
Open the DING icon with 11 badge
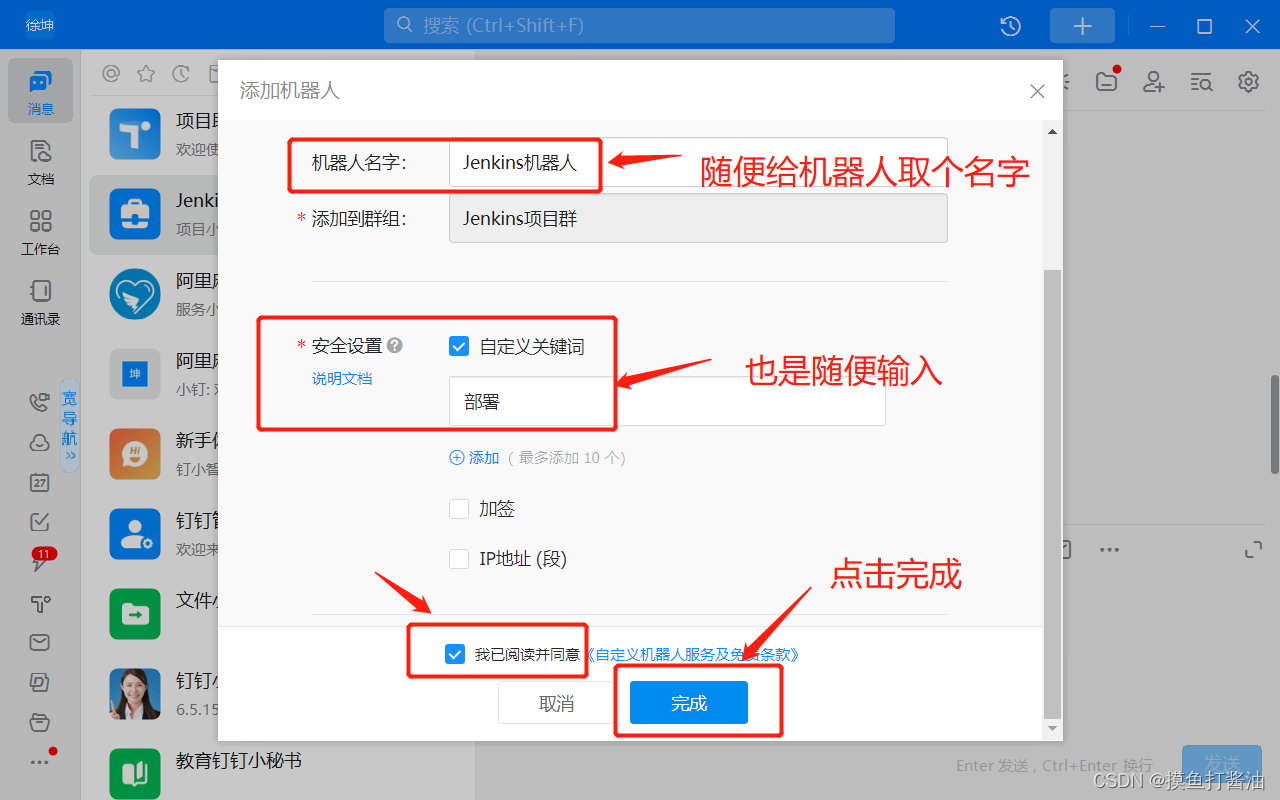click(x=40, y=561)
